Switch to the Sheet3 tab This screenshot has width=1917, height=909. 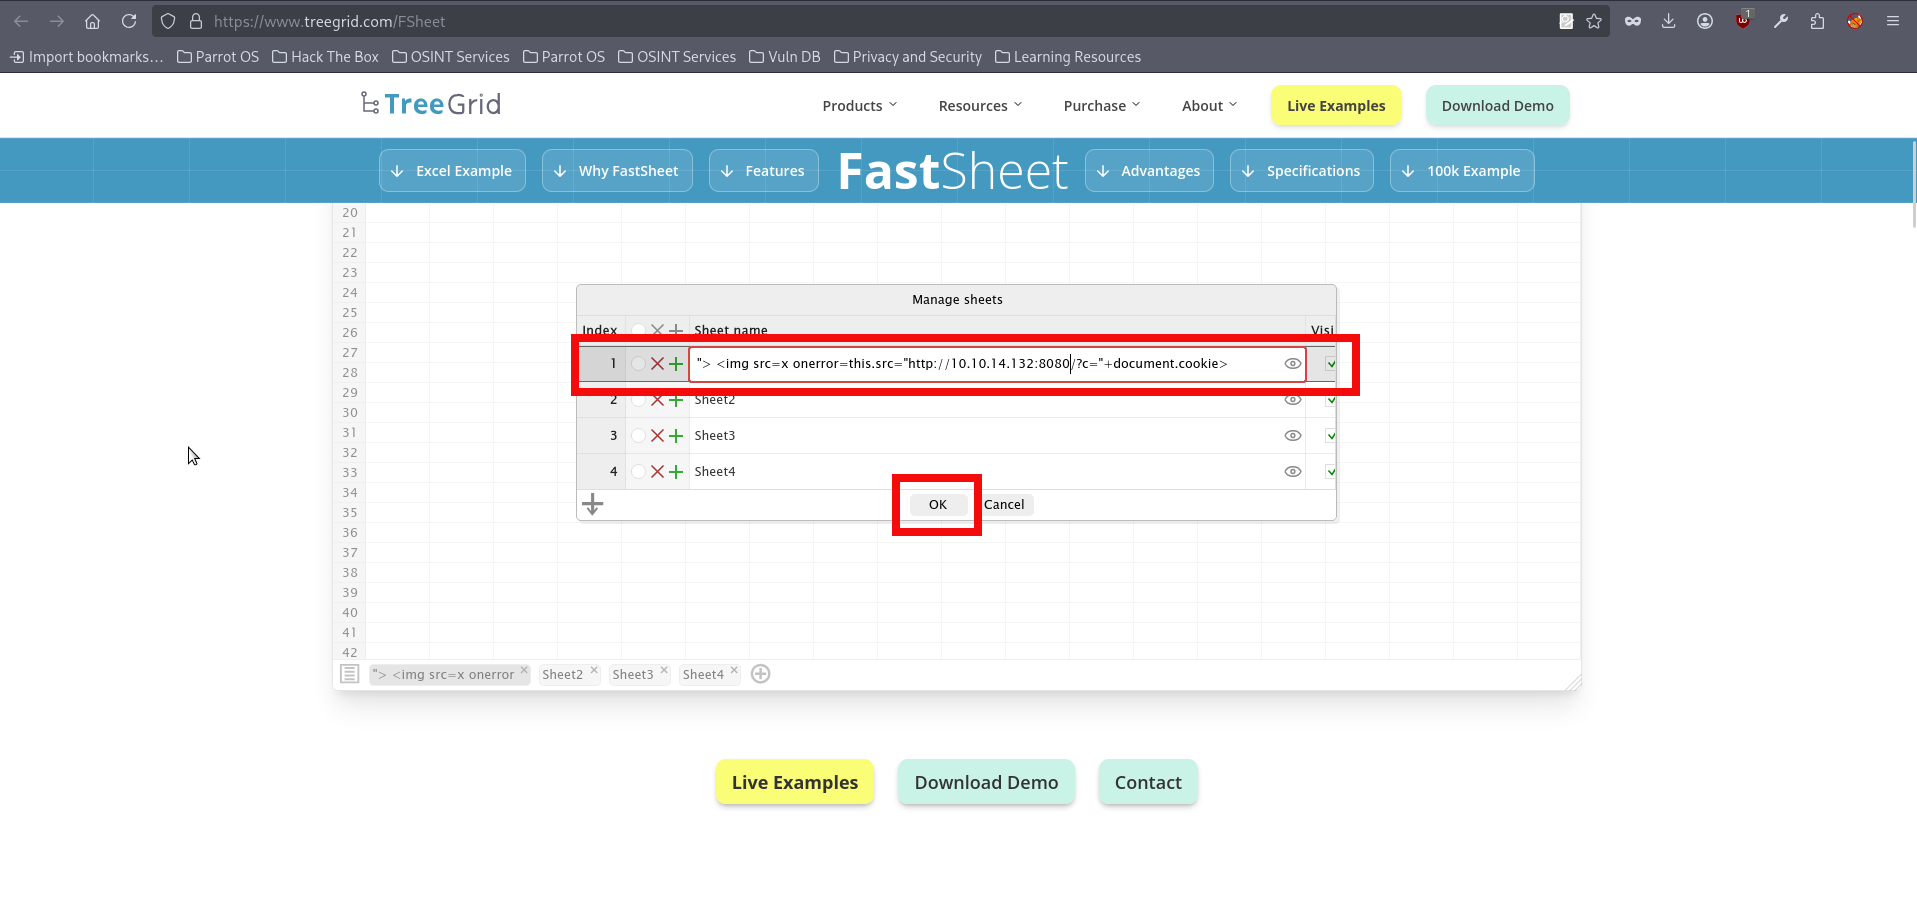[633, 673]
